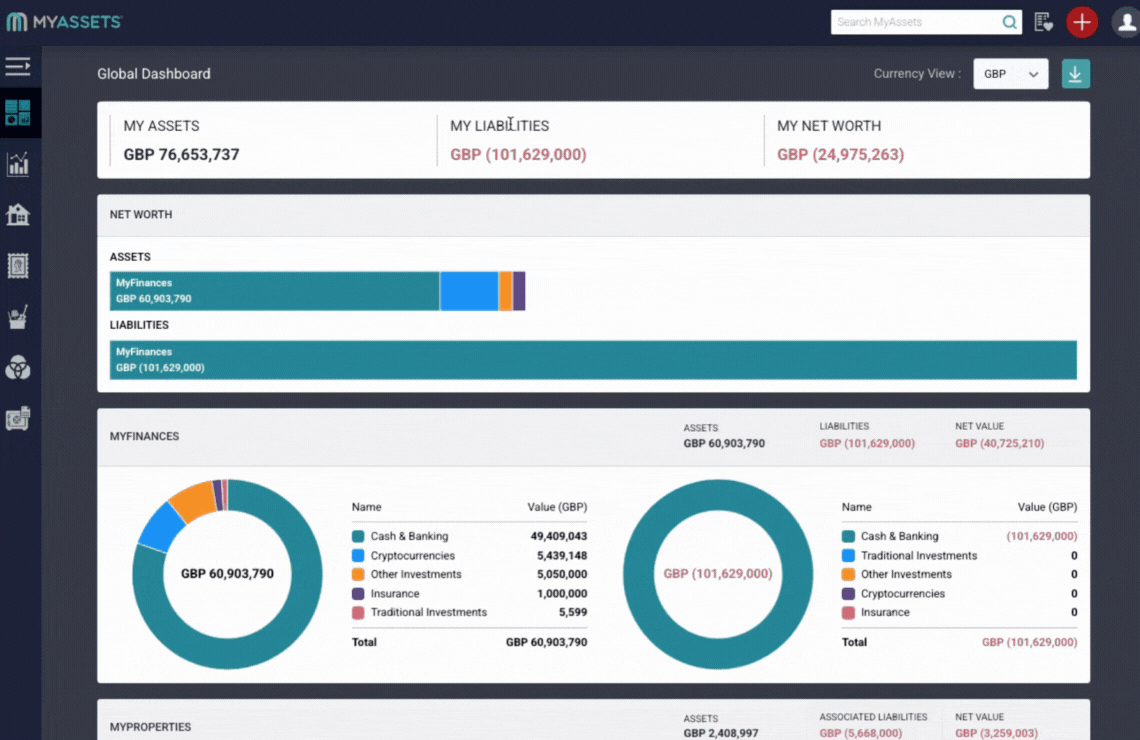Image resolution: width=1140 pixels, height=740 pixels.
Task: Open the MyProperties house icon in the sidebar
Action: pyautogui.click(x=17, y=214)
